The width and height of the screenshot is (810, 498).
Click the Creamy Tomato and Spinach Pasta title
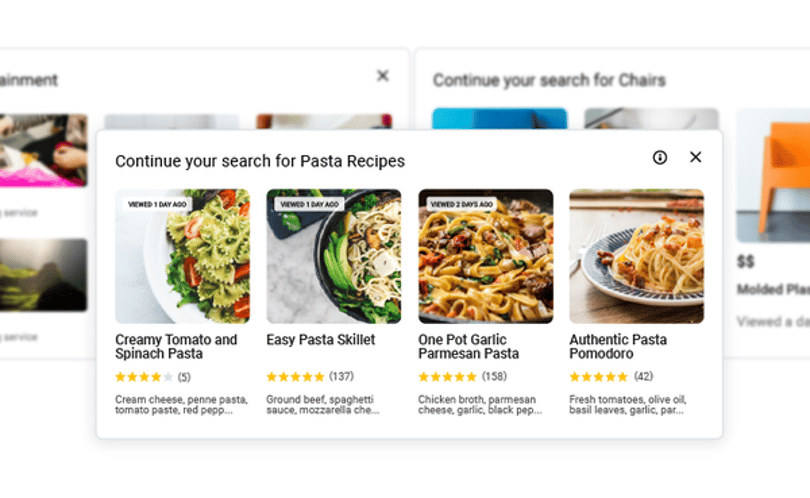click(x=176, y=347)
